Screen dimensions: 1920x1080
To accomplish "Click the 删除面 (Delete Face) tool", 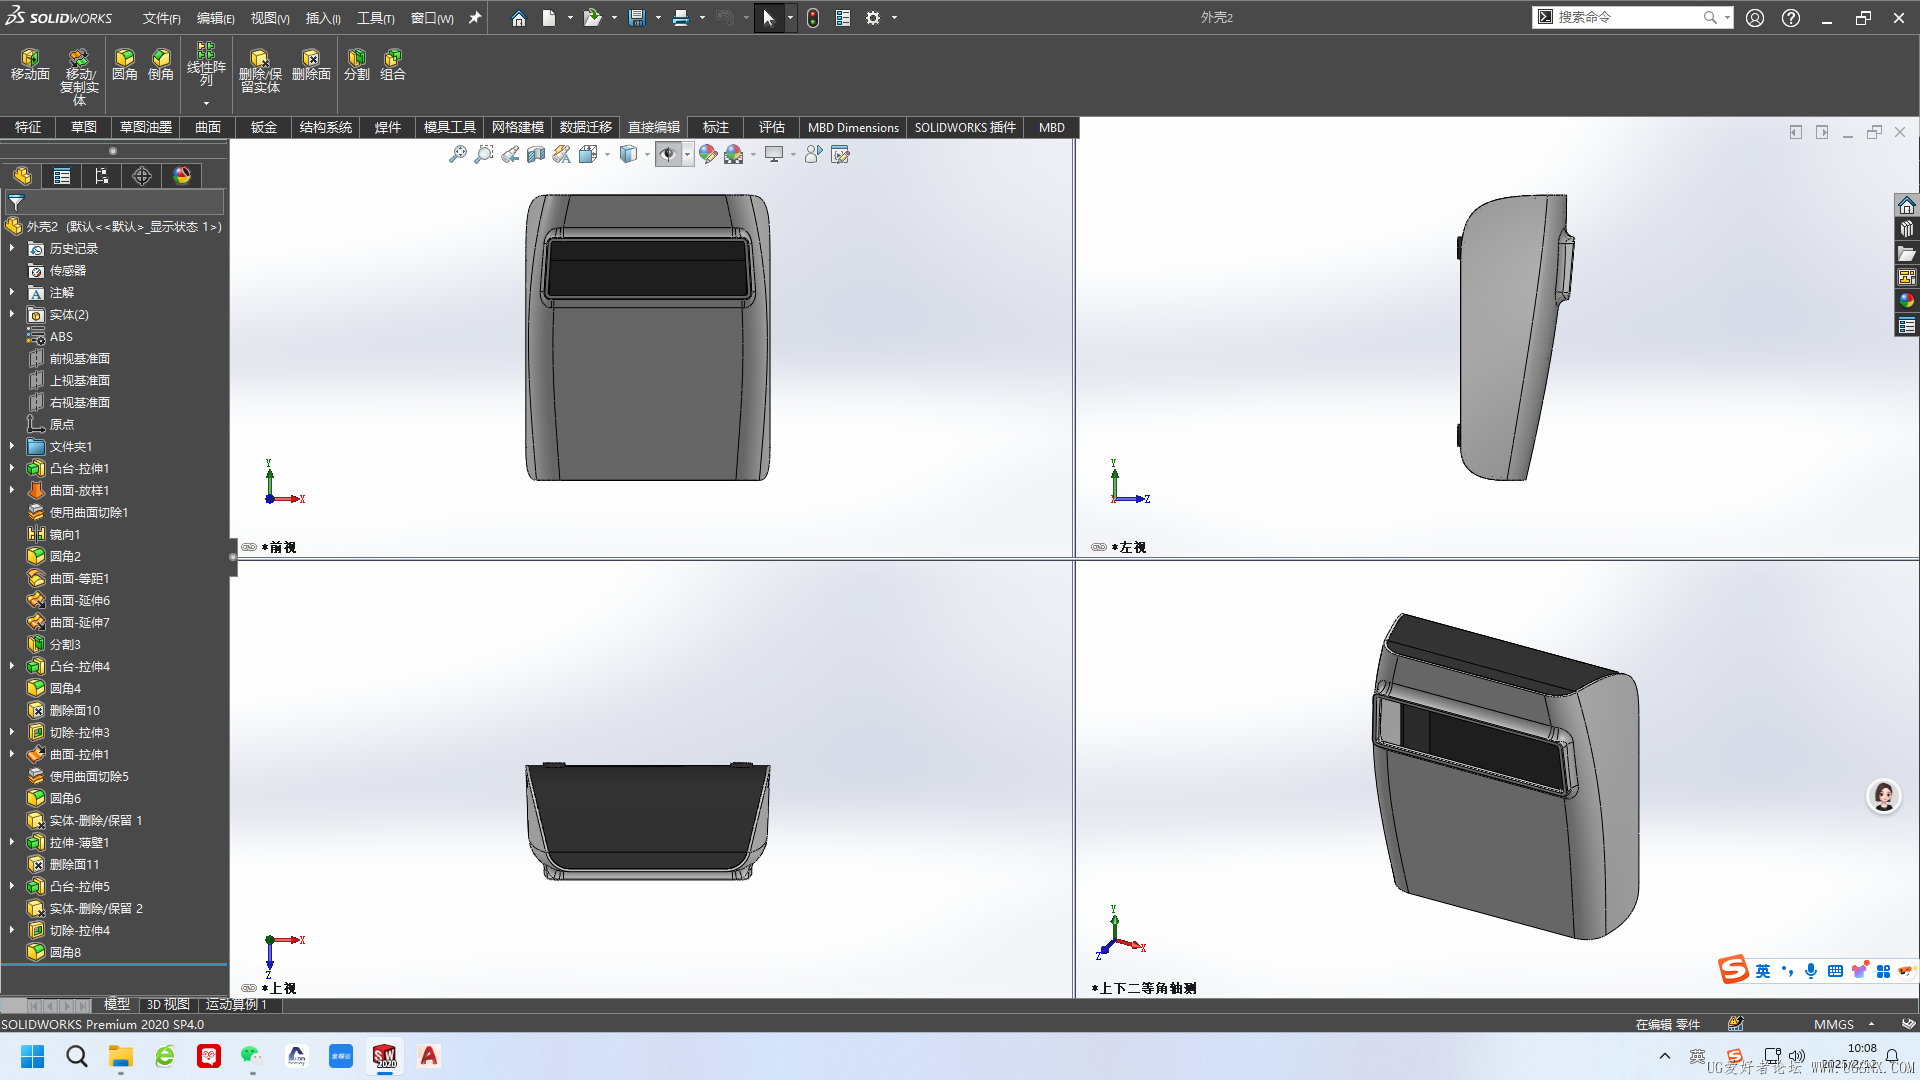I will 311,64.
